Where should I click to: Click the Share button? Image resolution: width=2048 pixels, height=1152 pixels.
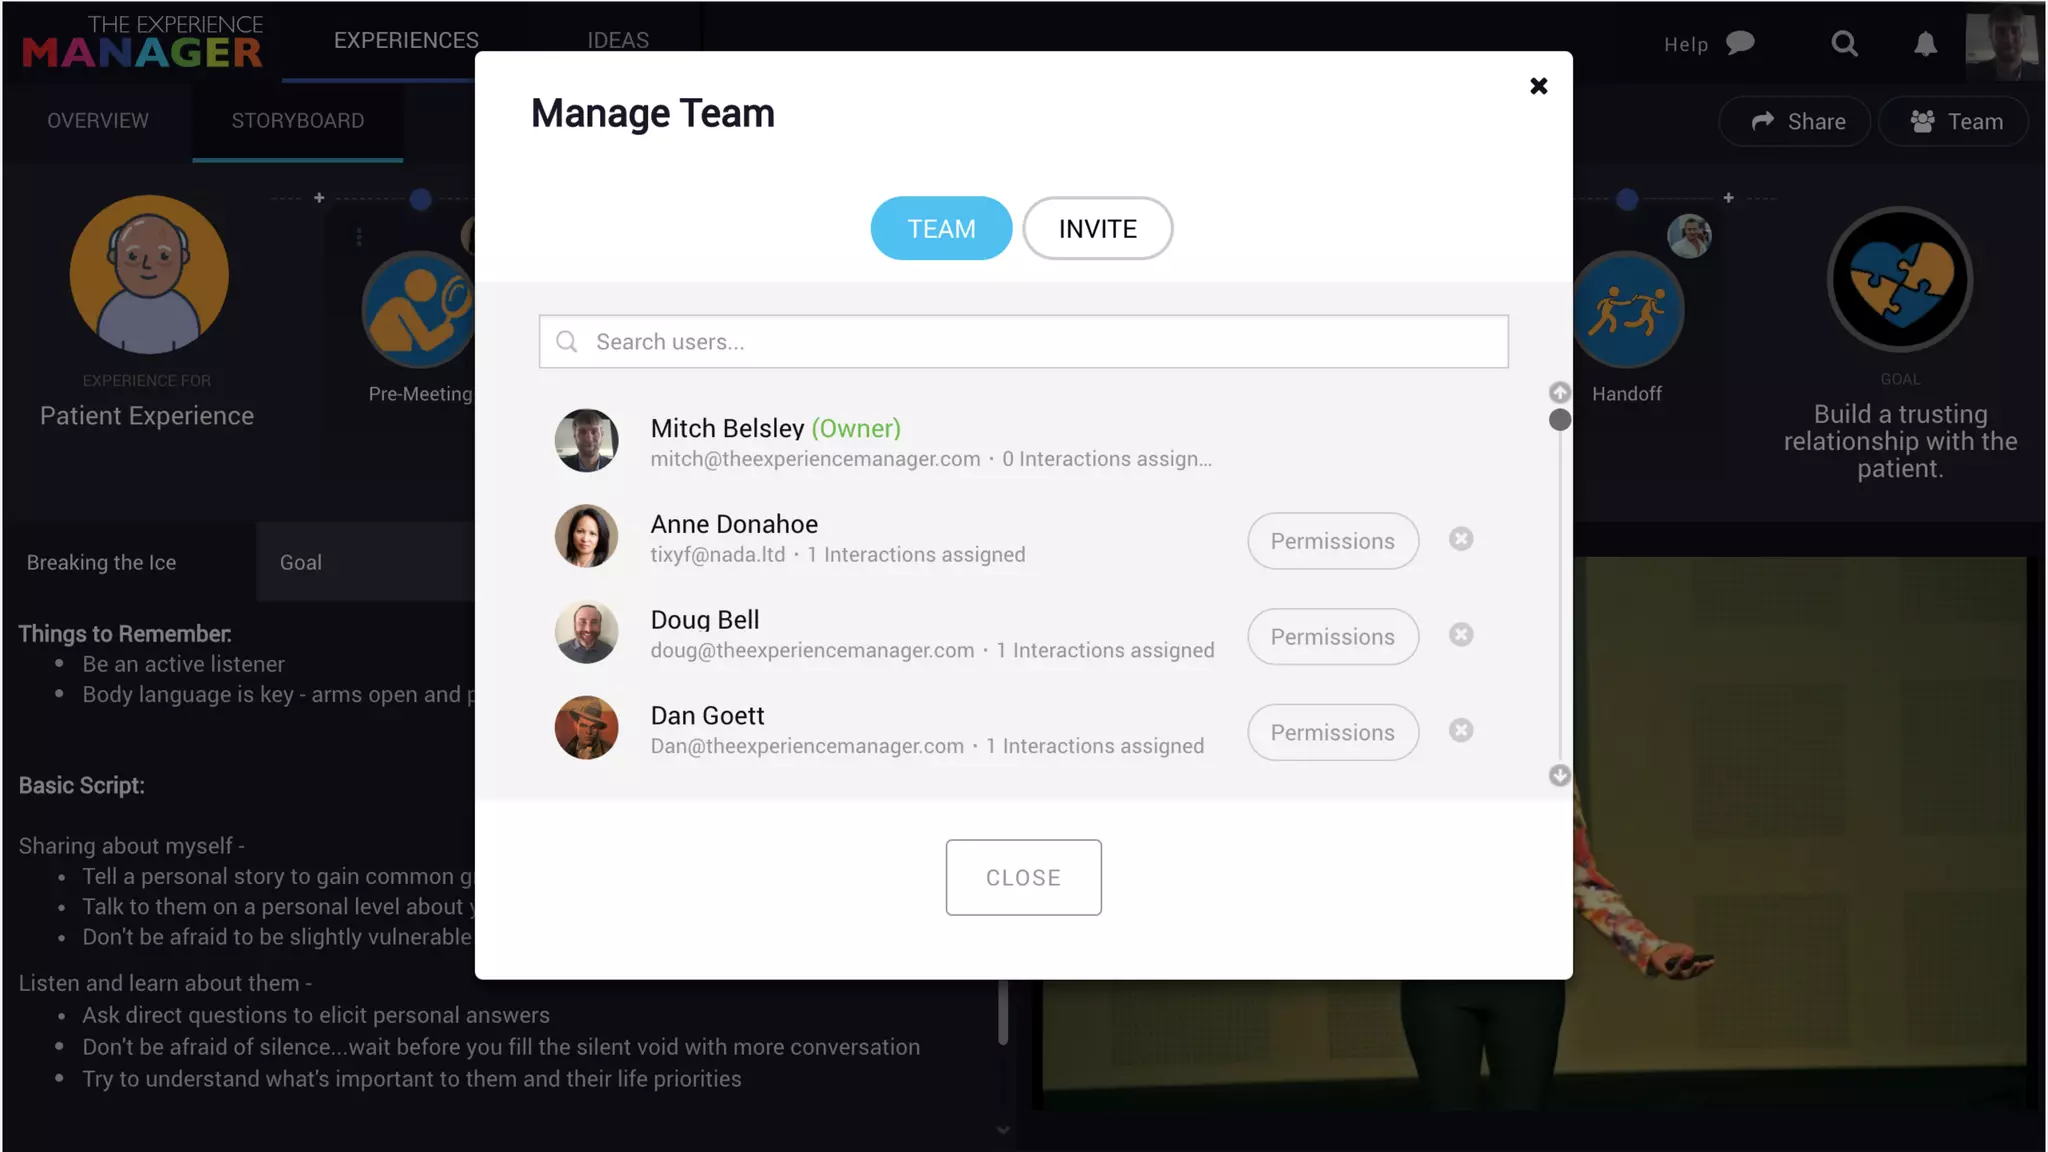coord(1797,122)
